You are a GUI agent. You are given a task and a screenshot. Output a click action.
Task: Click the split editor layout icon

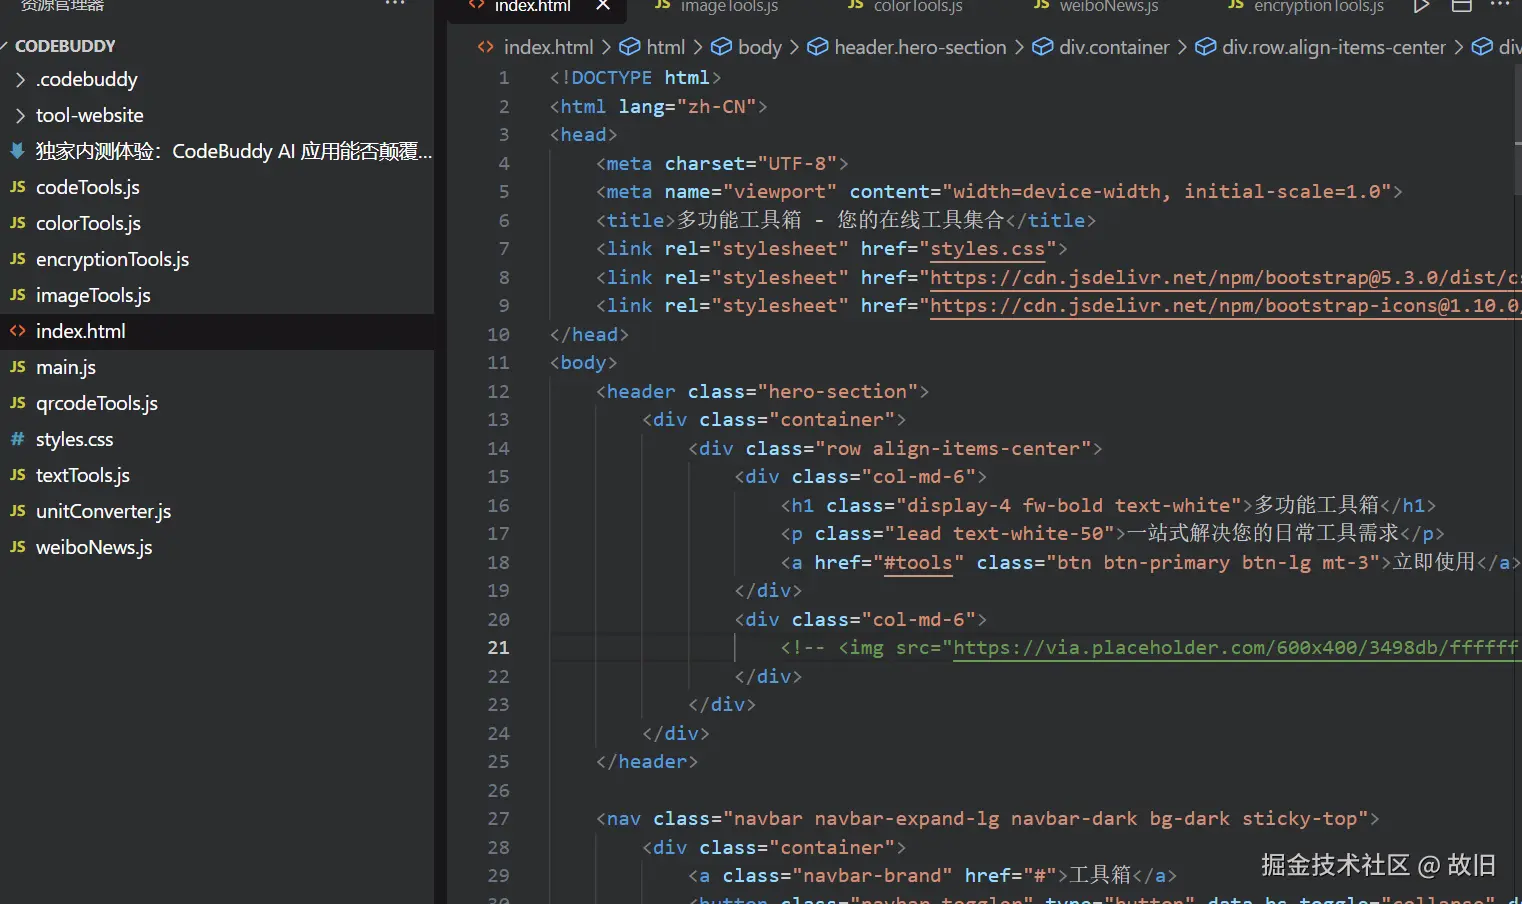pos(1461,6)
